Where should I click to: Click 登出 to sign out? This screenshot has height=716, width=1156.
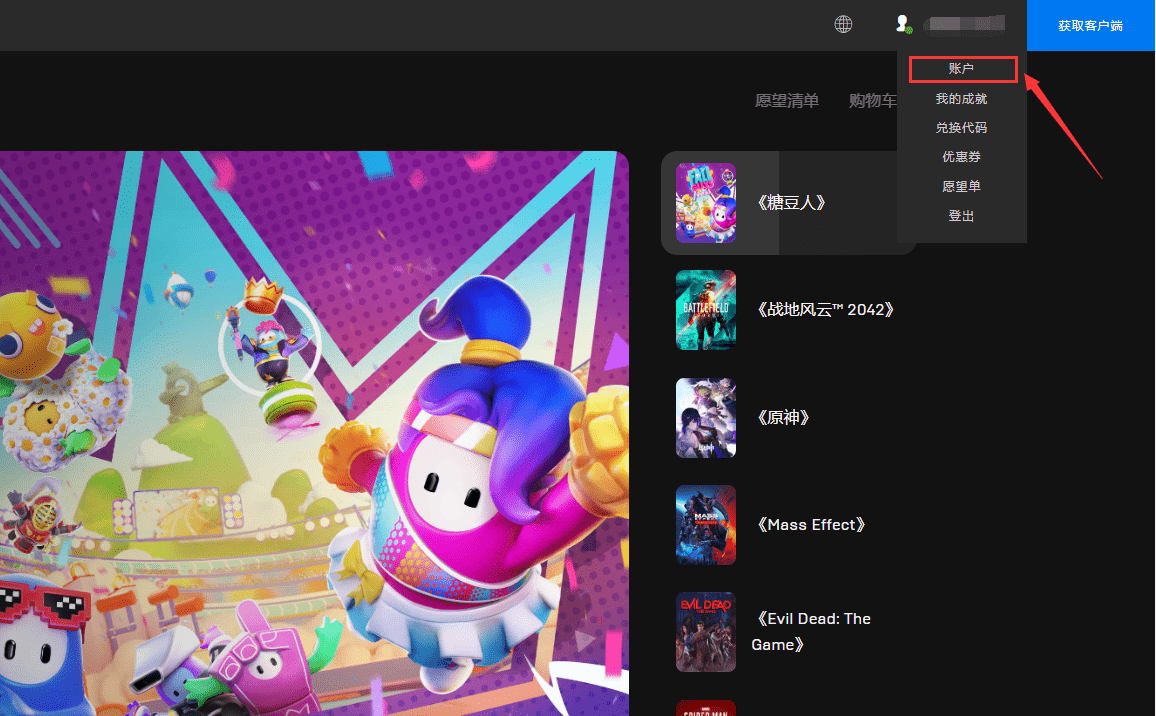(961, 216)
